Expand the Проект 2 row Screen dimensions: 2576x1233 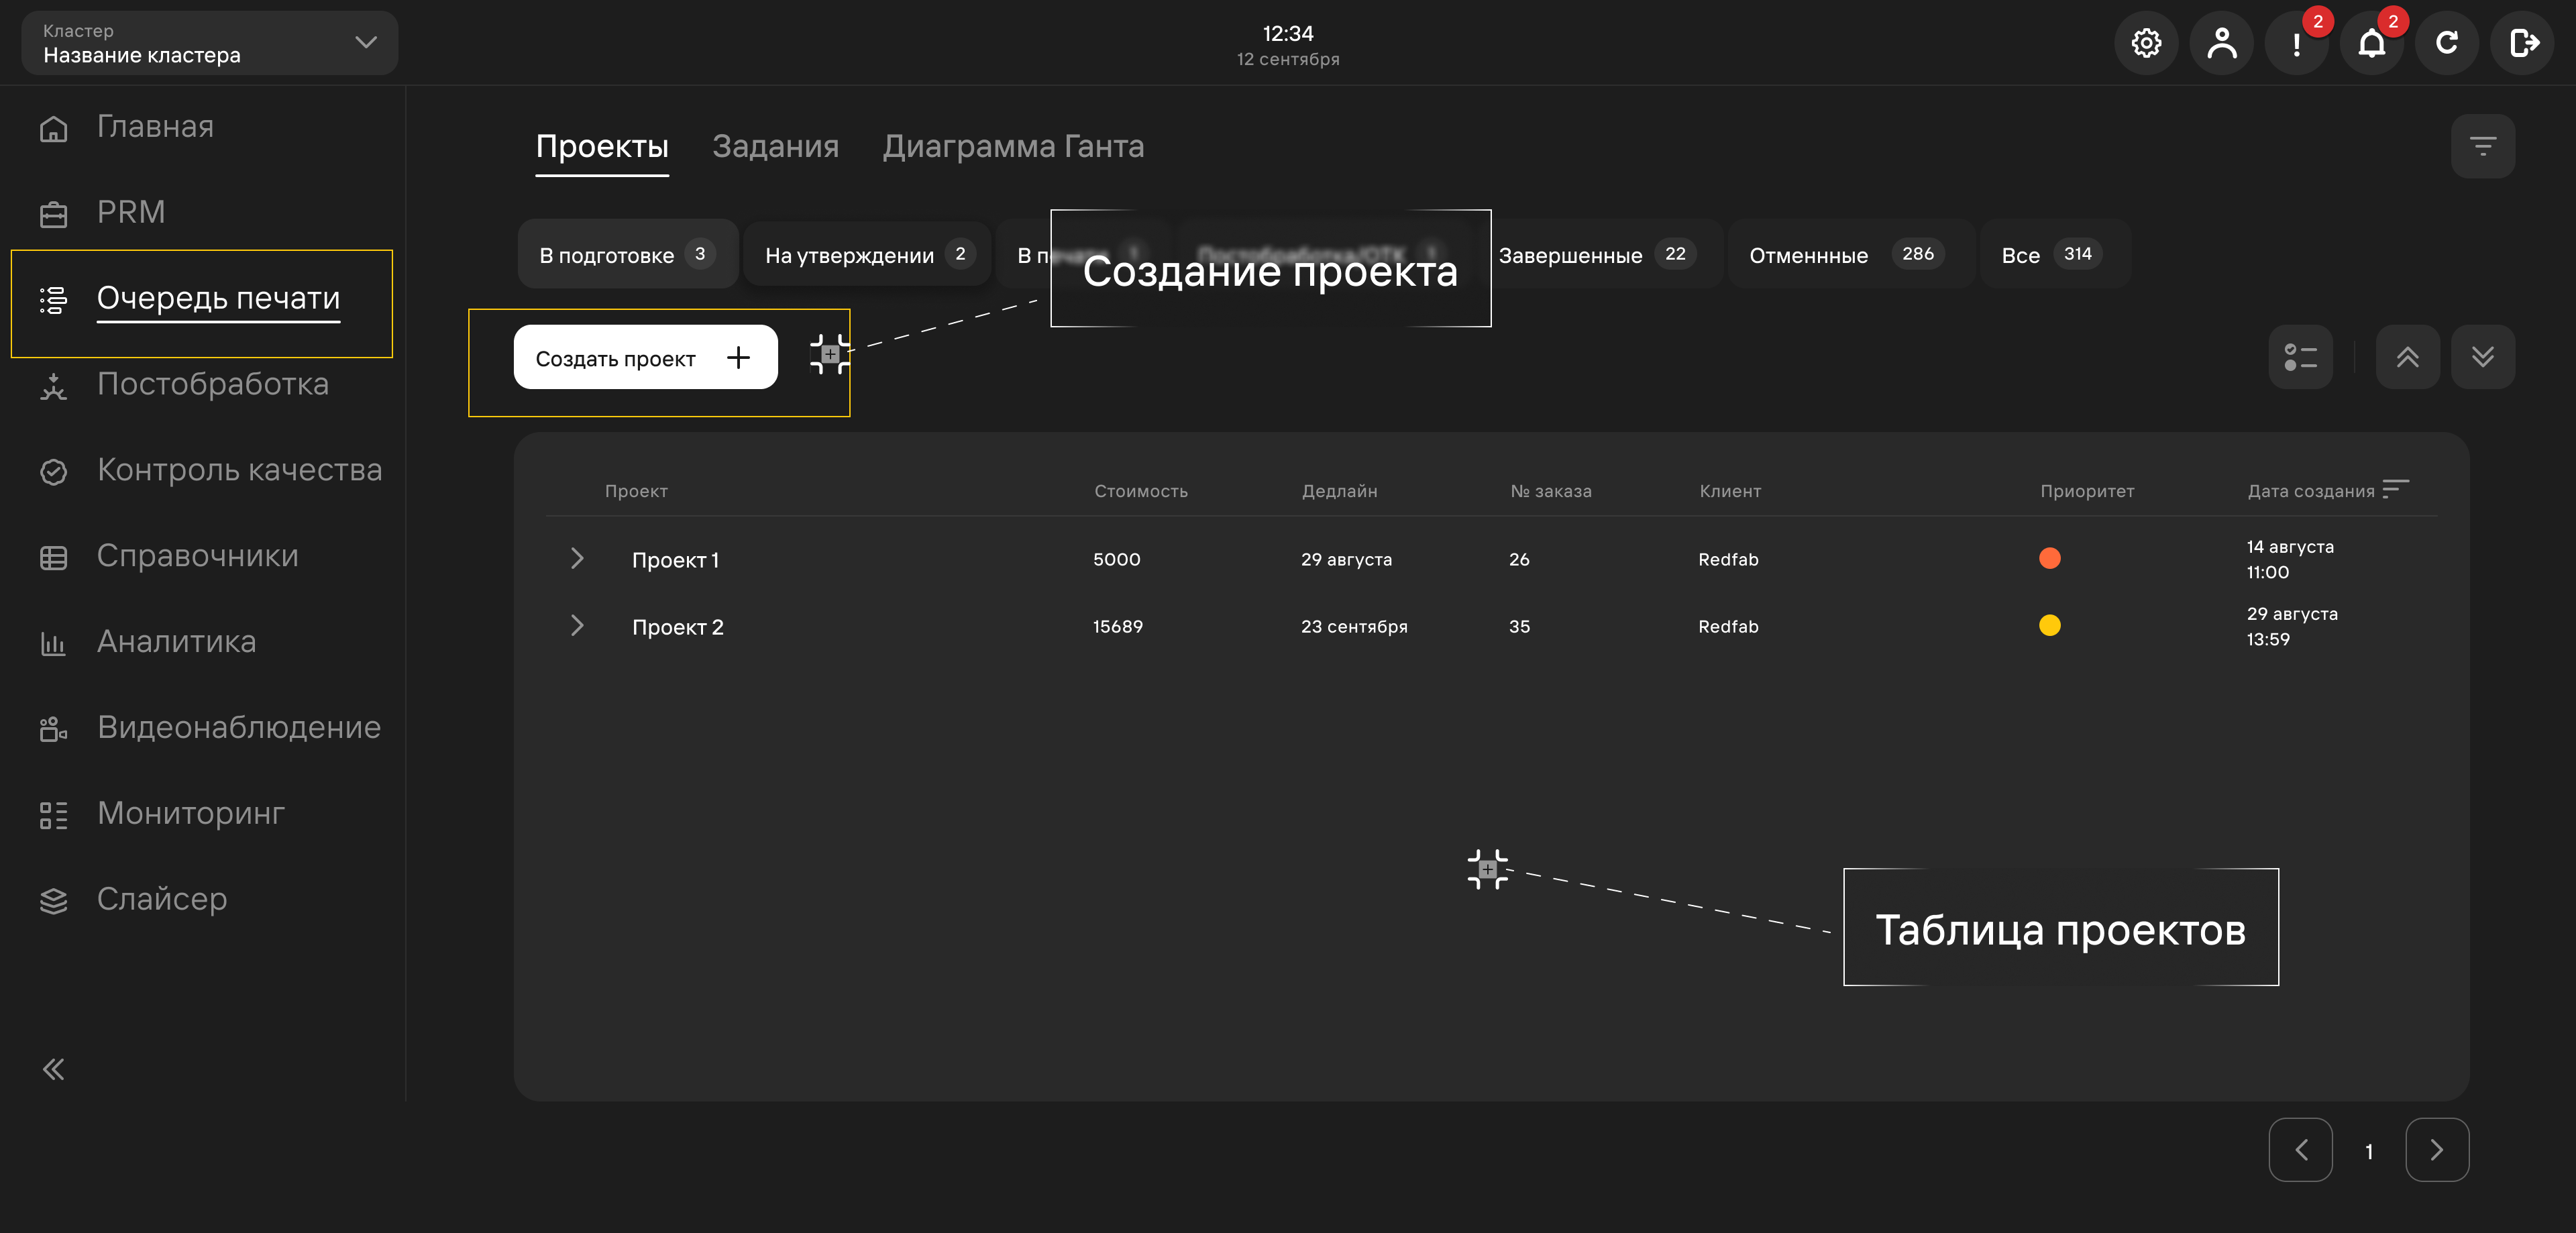tap(577, 626)
